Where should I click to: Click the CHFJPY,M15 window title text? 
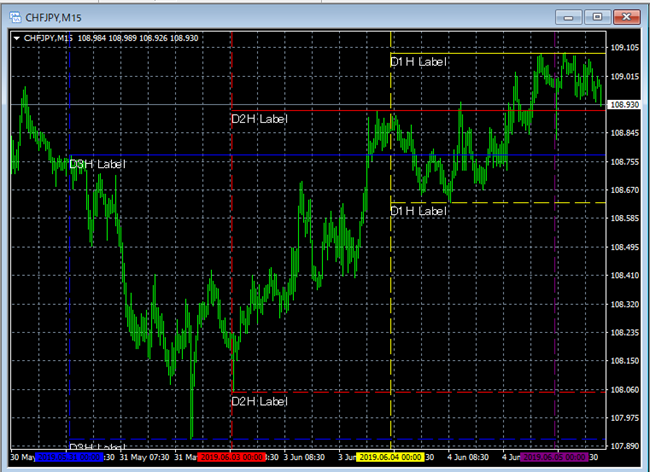coord(53,18)
